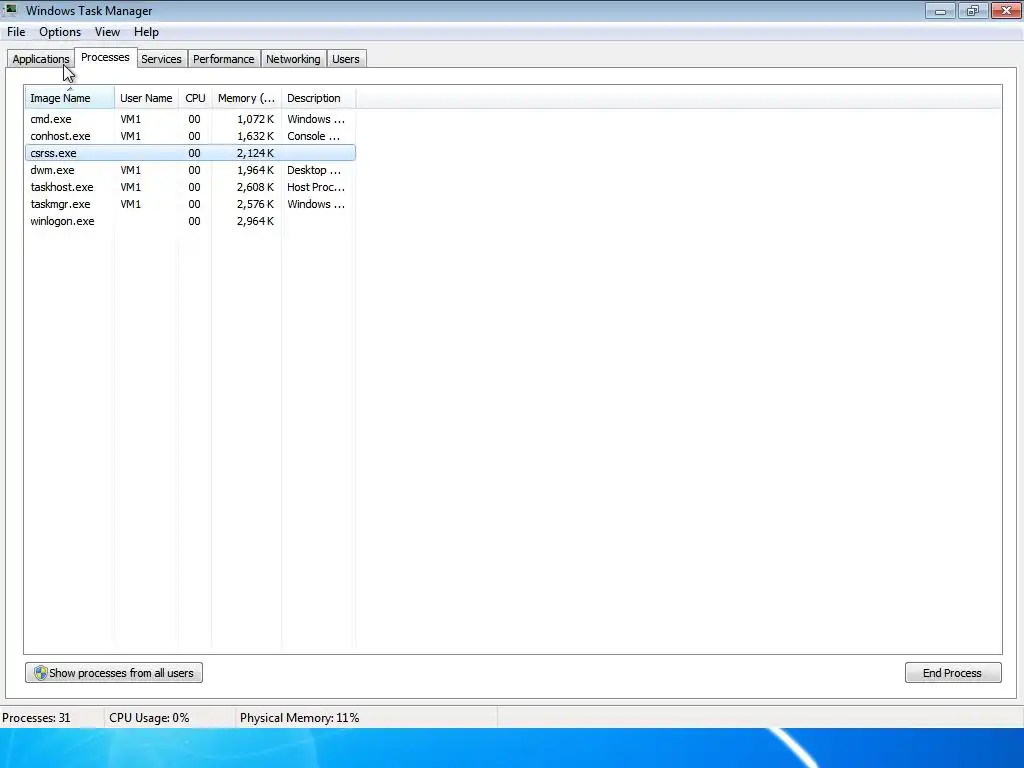
Task: Minimize the Task Manager window
Action: click(940, 10)
